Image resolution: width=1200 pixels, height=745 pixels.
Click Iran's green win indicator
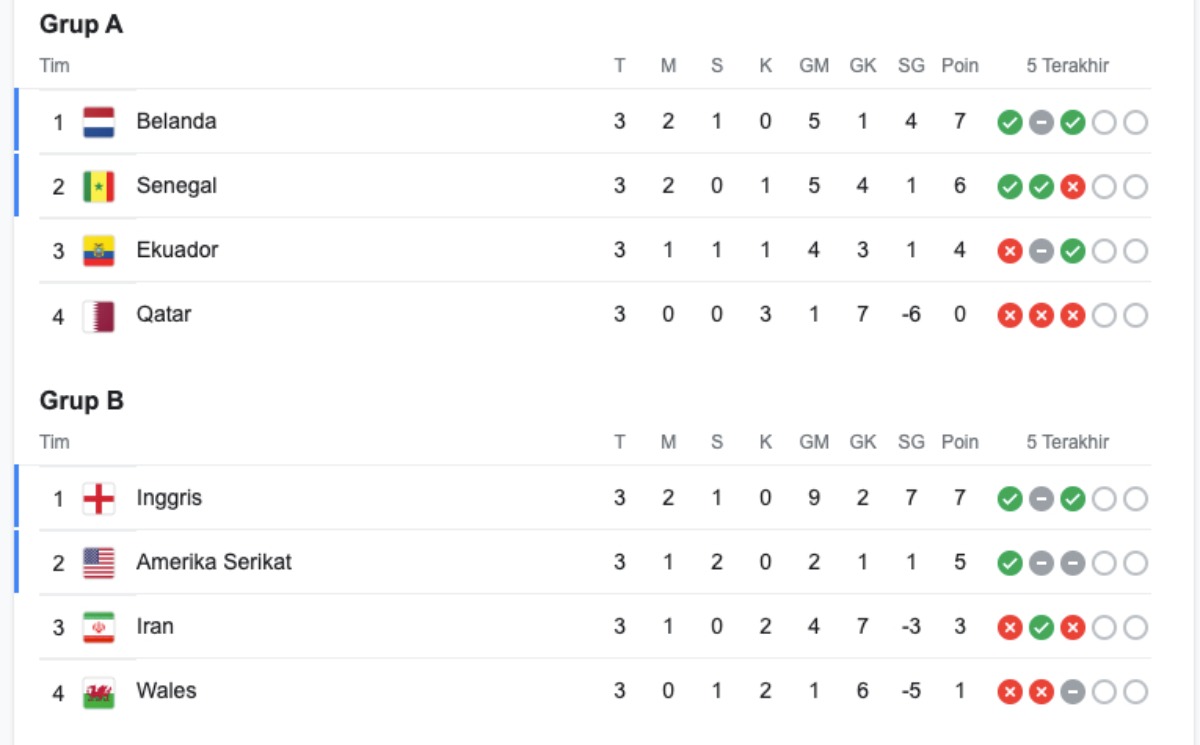click(x=1041, y=628)
